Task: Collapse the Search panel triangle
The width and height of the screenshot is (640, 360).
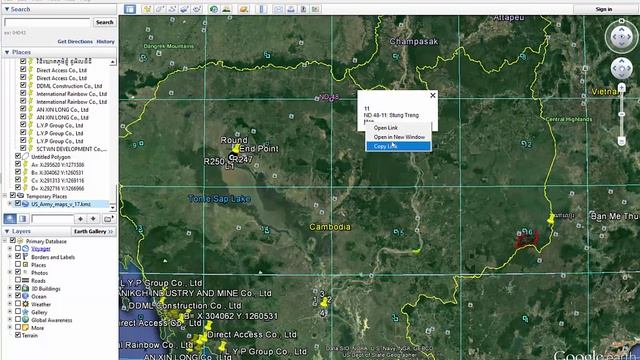Action: point(7,9)
